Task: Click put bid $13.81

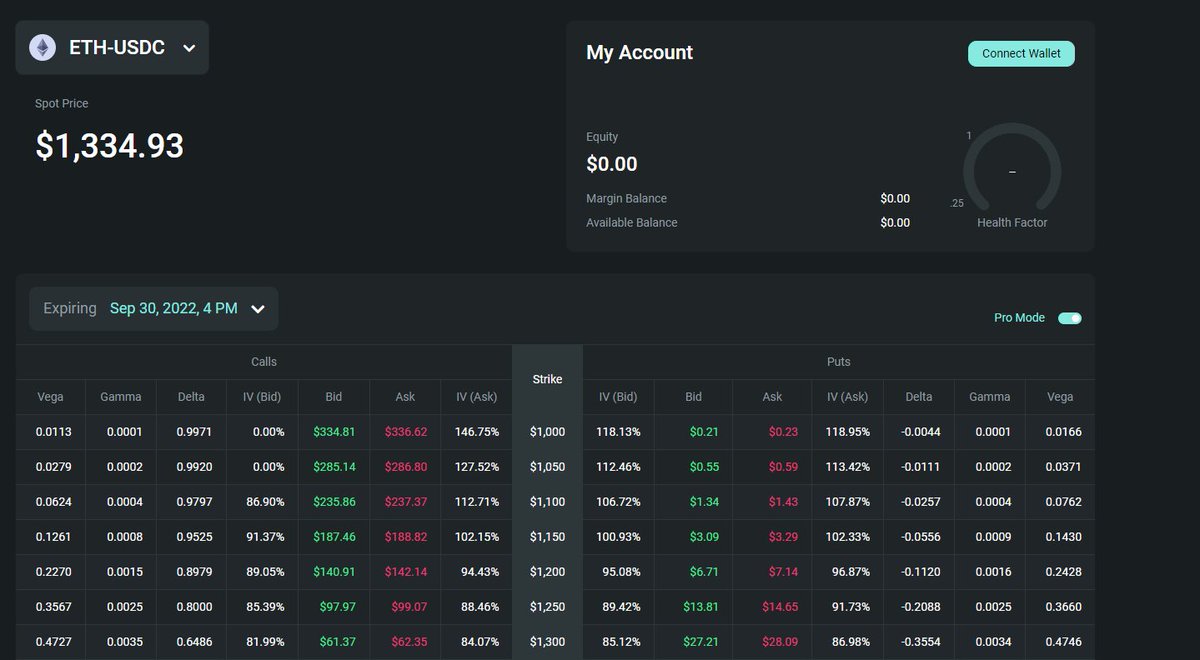Action: pyautogui.click(x=702, y=607)
